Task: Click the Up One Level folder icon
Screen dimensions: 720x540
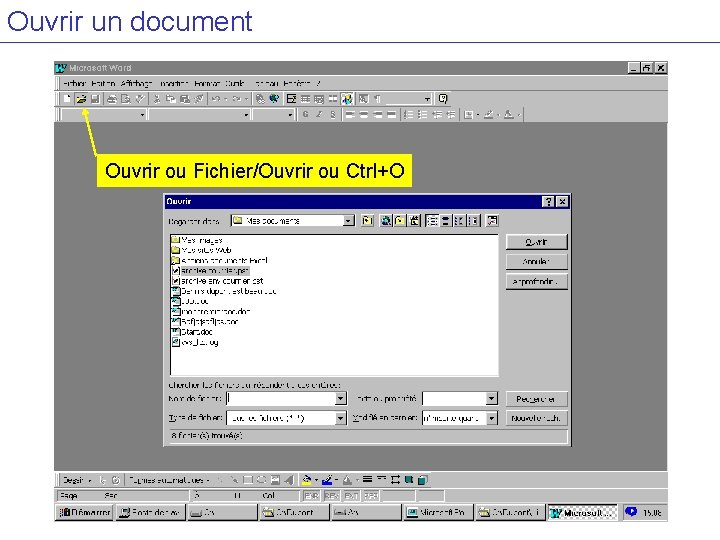Action: [x=367, y=221]
